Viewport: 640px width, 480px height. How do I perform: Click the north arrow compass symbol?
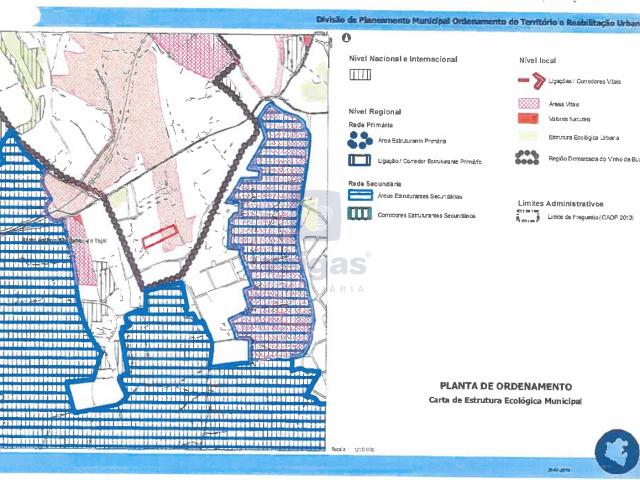coord(347,38)
